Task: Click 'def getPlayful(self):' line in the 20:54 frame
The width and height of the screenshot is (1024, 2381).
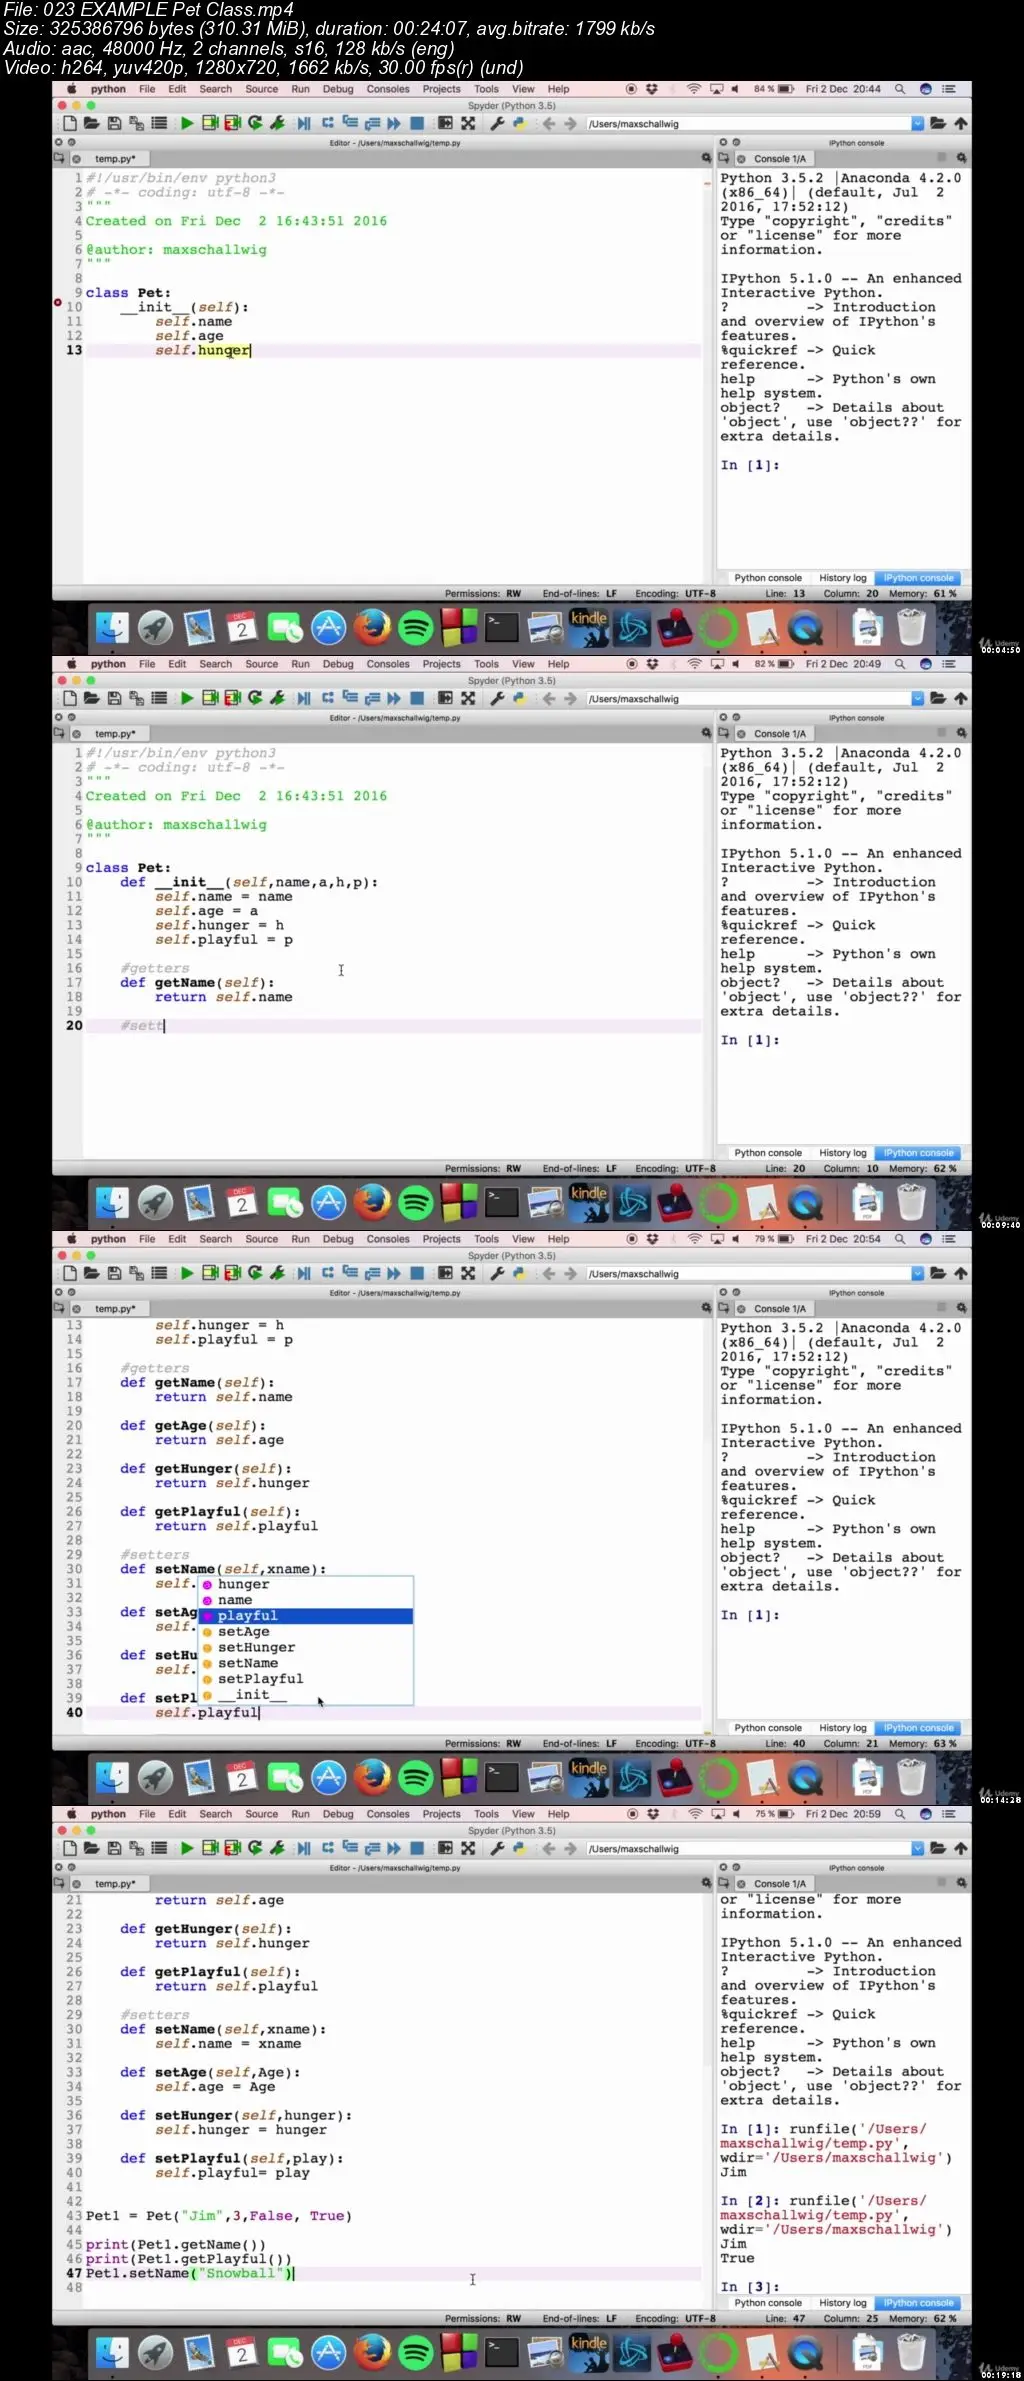Action: click(210, 1512)
